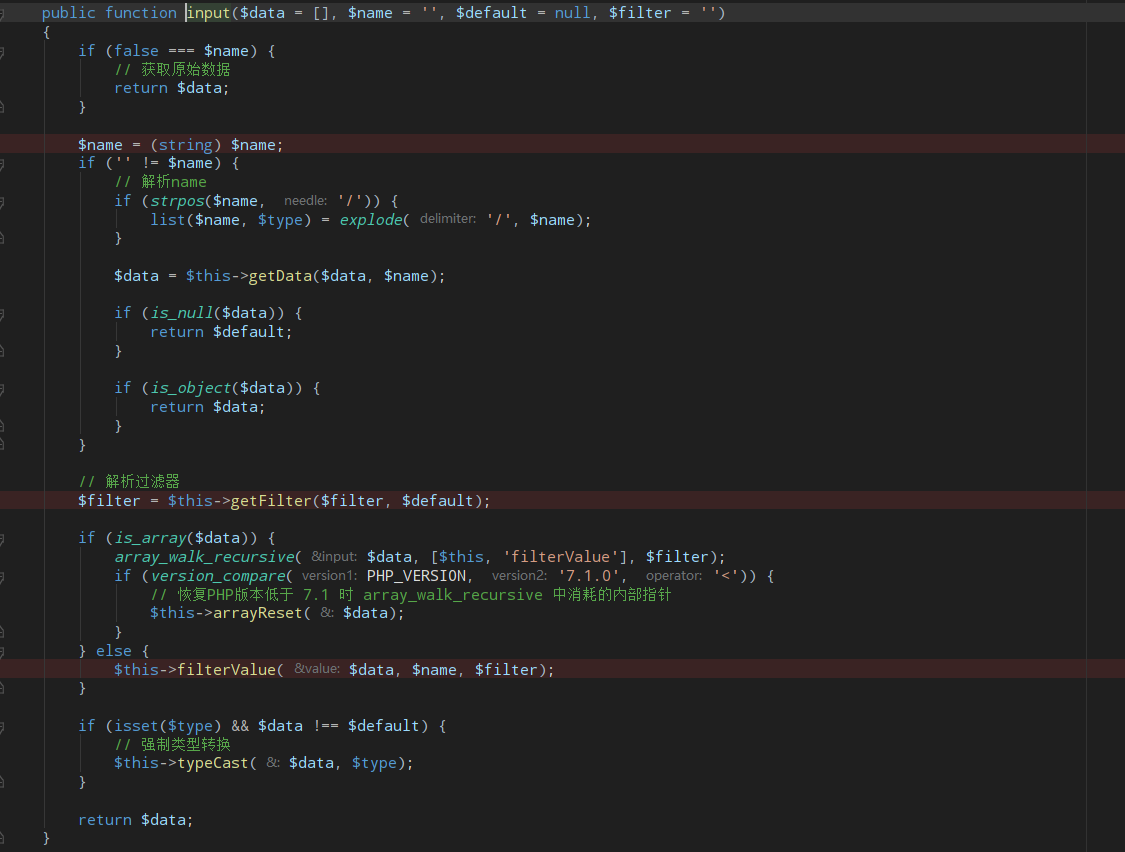This screenshot has height=852, width=1125.
Task: Click the "'7.1.0'" version string
Action: coord(588,576)
